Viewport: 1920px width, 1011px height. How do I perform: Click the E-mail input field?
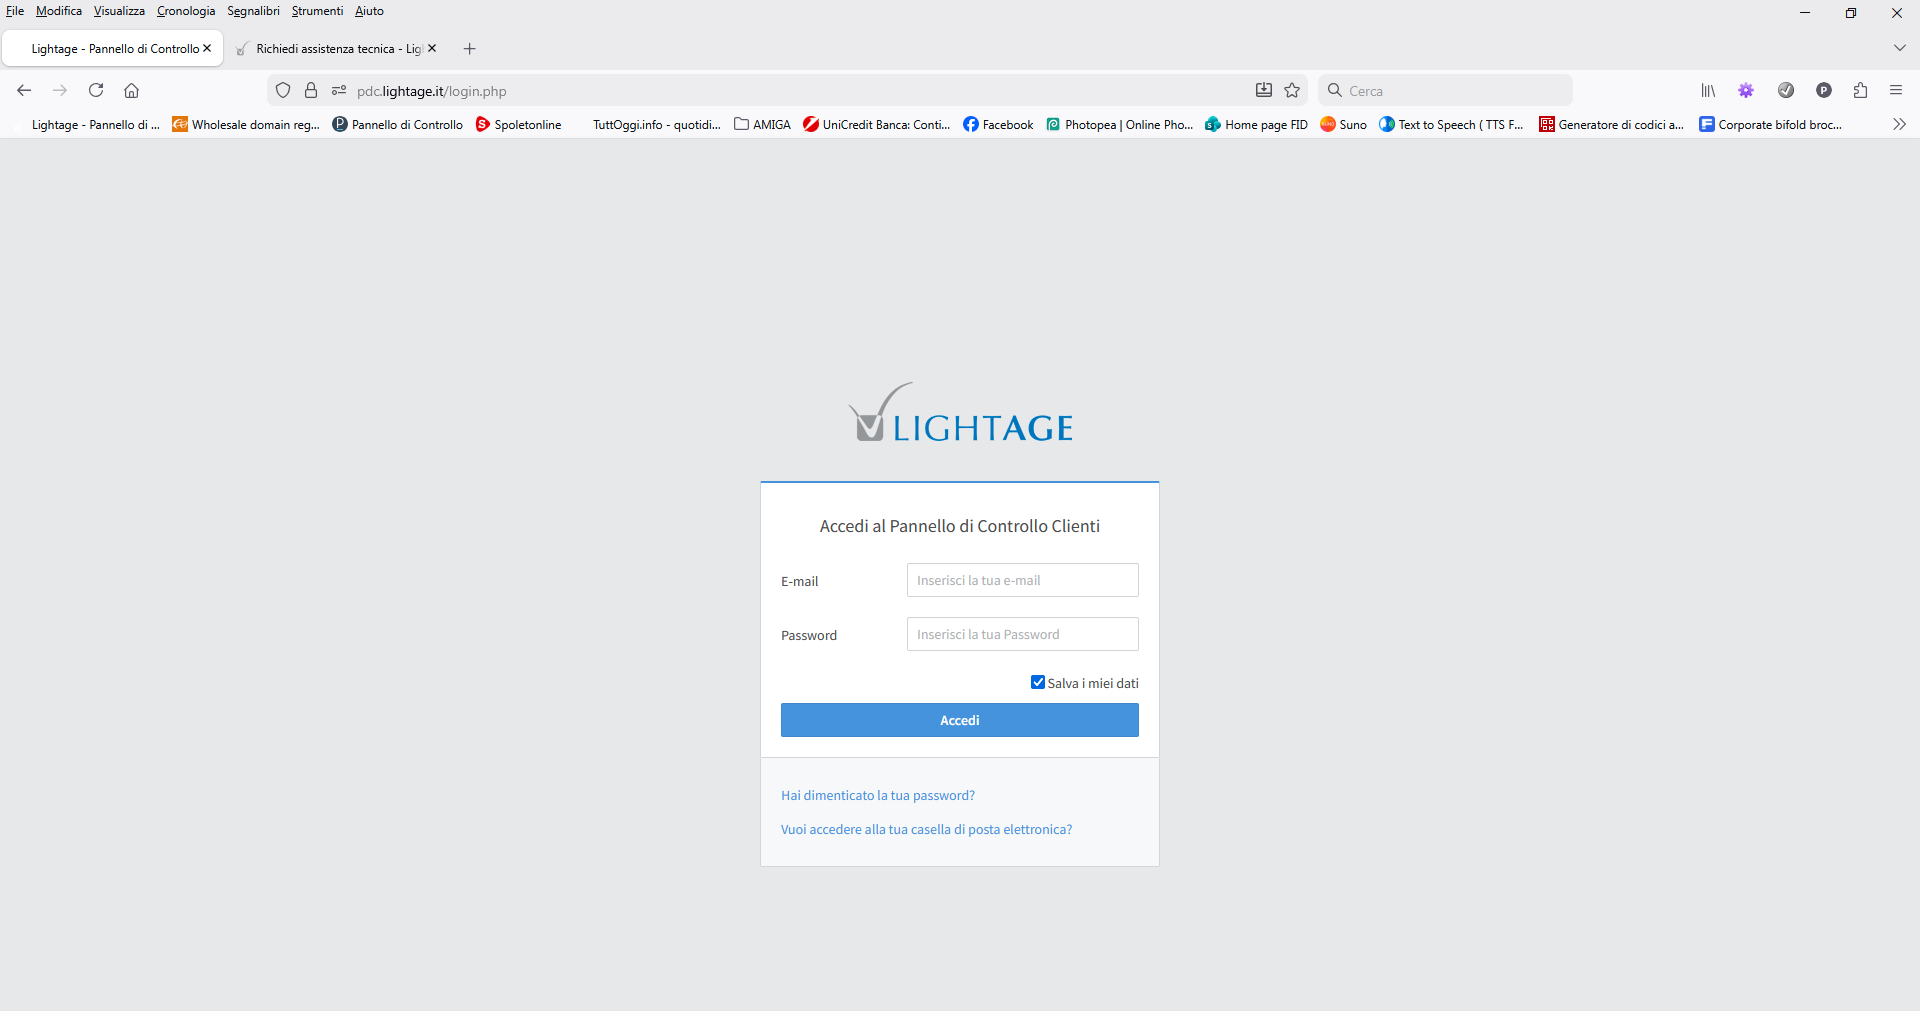(x=1022, y=580)
